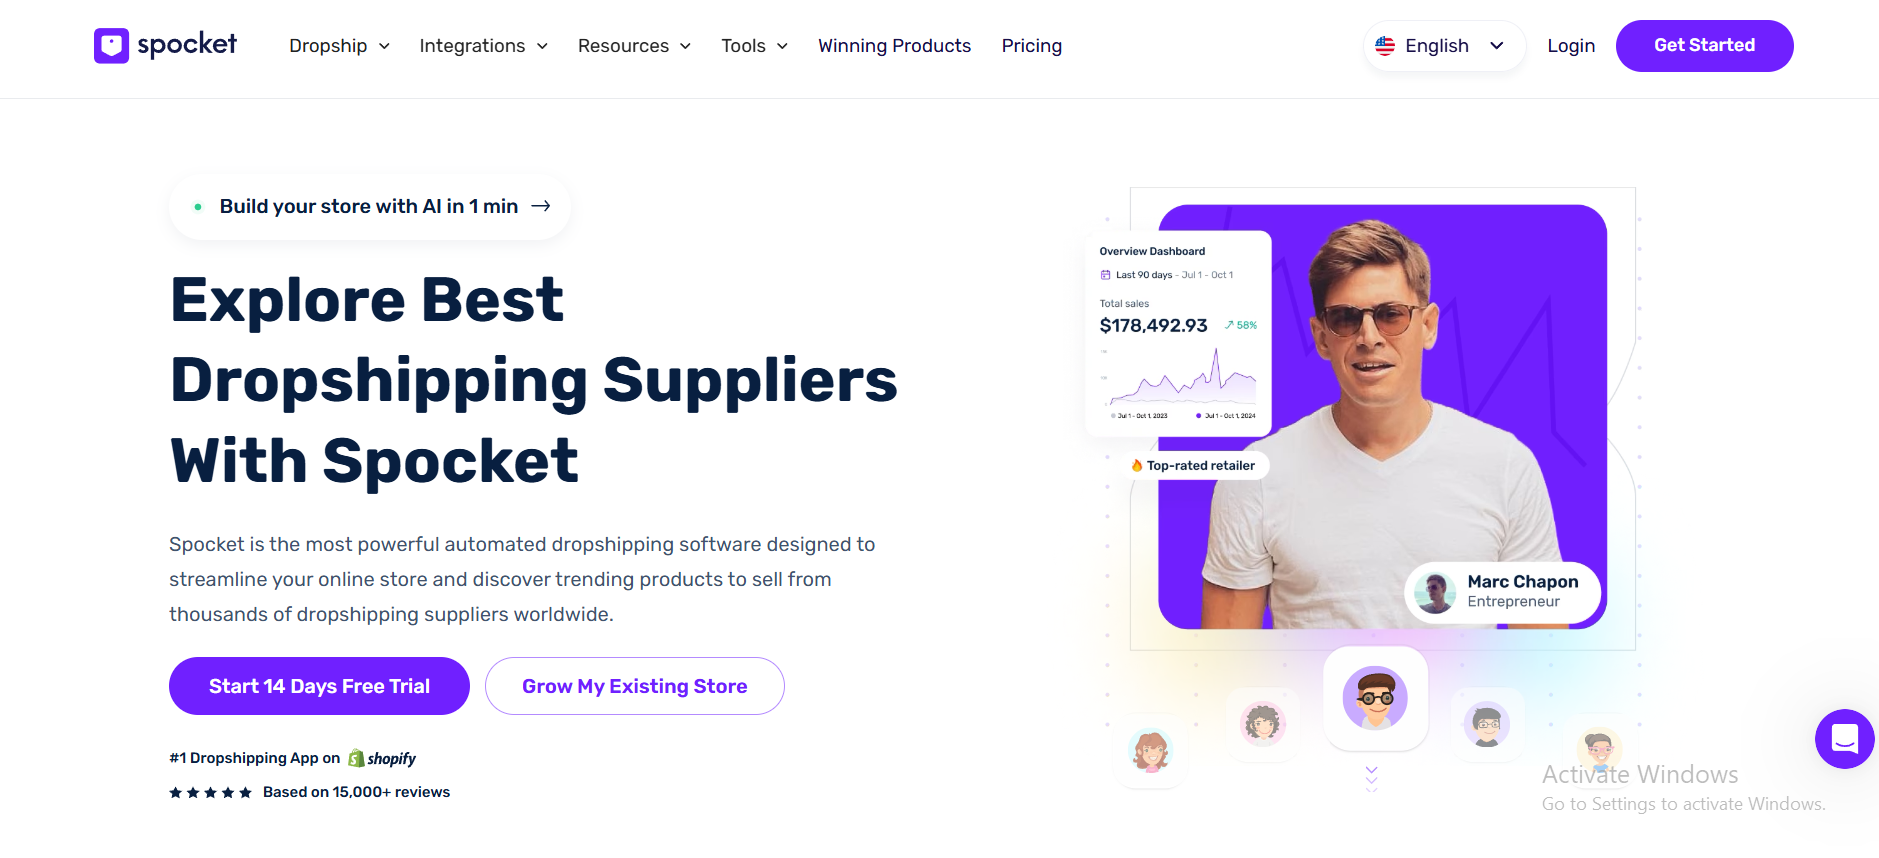Open the Login link
This screenshot has height=858, width=1879.
click(x=1571, y=46)
